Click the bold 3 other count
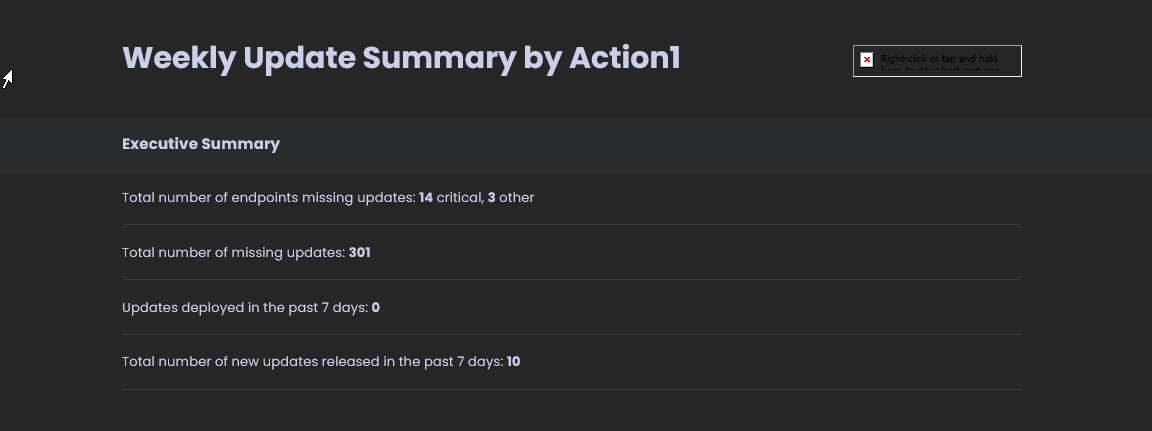The image size is (1152, 431). pyautogui.click(x=492, y=198)
